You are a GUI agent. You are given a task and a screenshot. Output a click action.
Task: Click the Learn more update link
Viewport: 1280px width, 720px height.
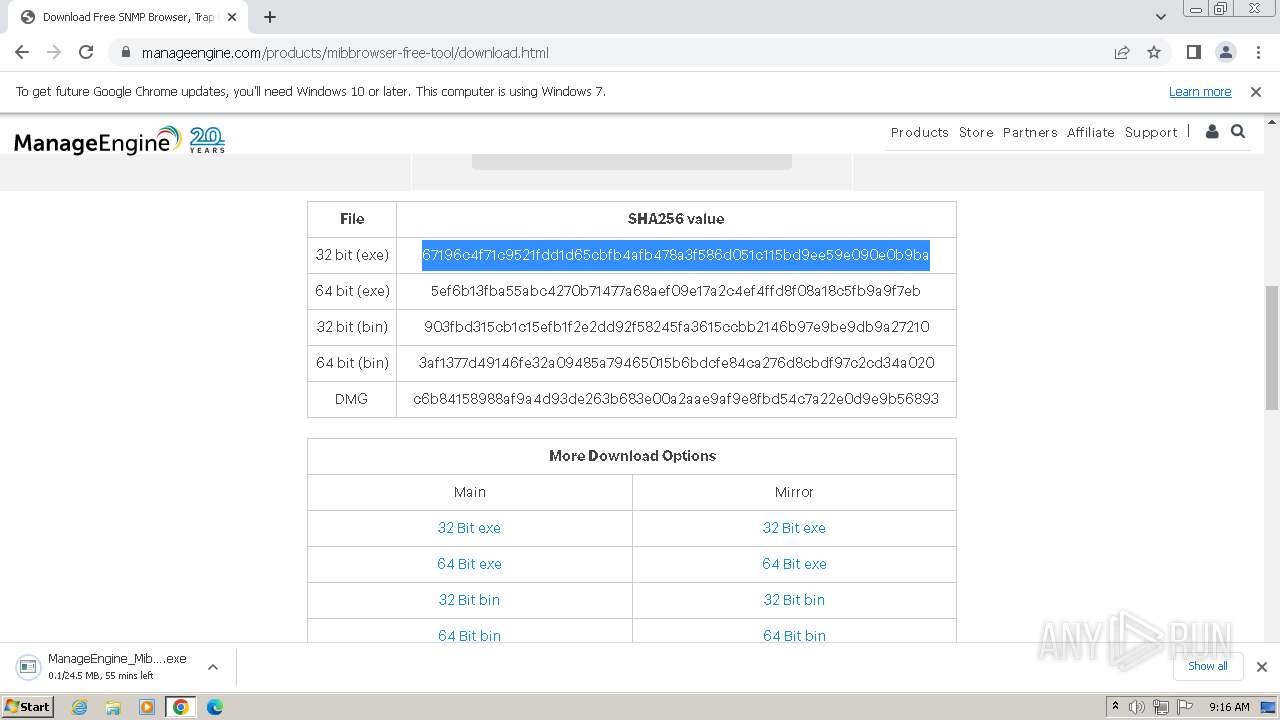[1200, 92]
